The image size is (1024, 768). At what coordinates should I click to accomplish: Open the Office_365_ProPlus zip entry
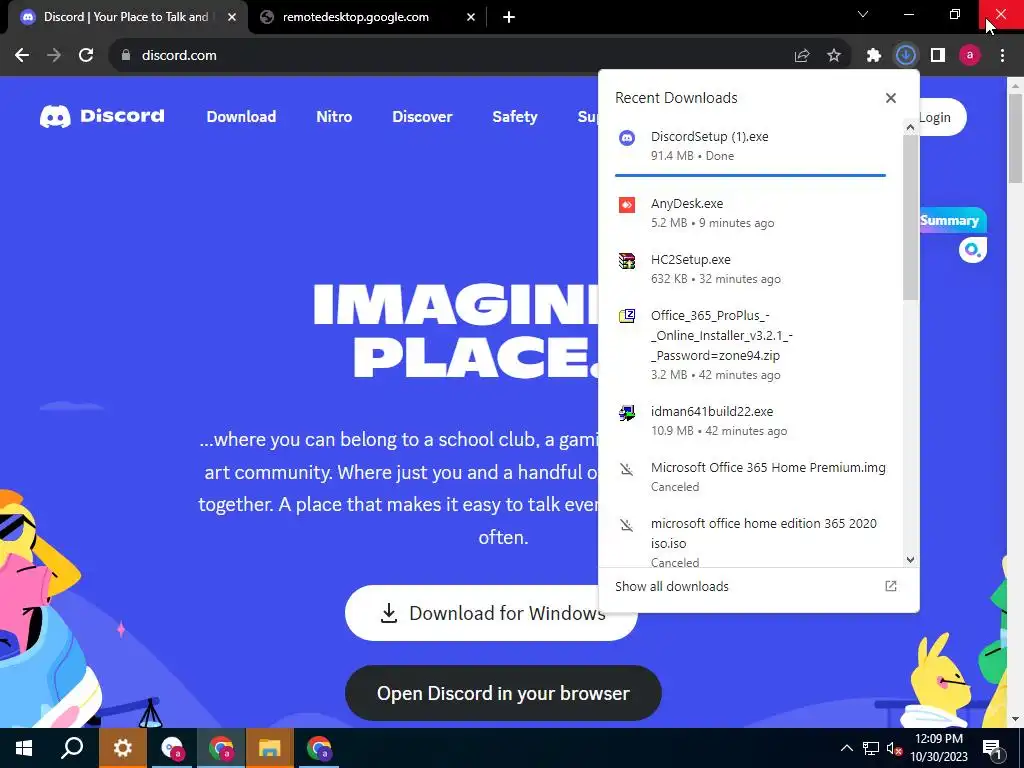(x=750, y=344)
